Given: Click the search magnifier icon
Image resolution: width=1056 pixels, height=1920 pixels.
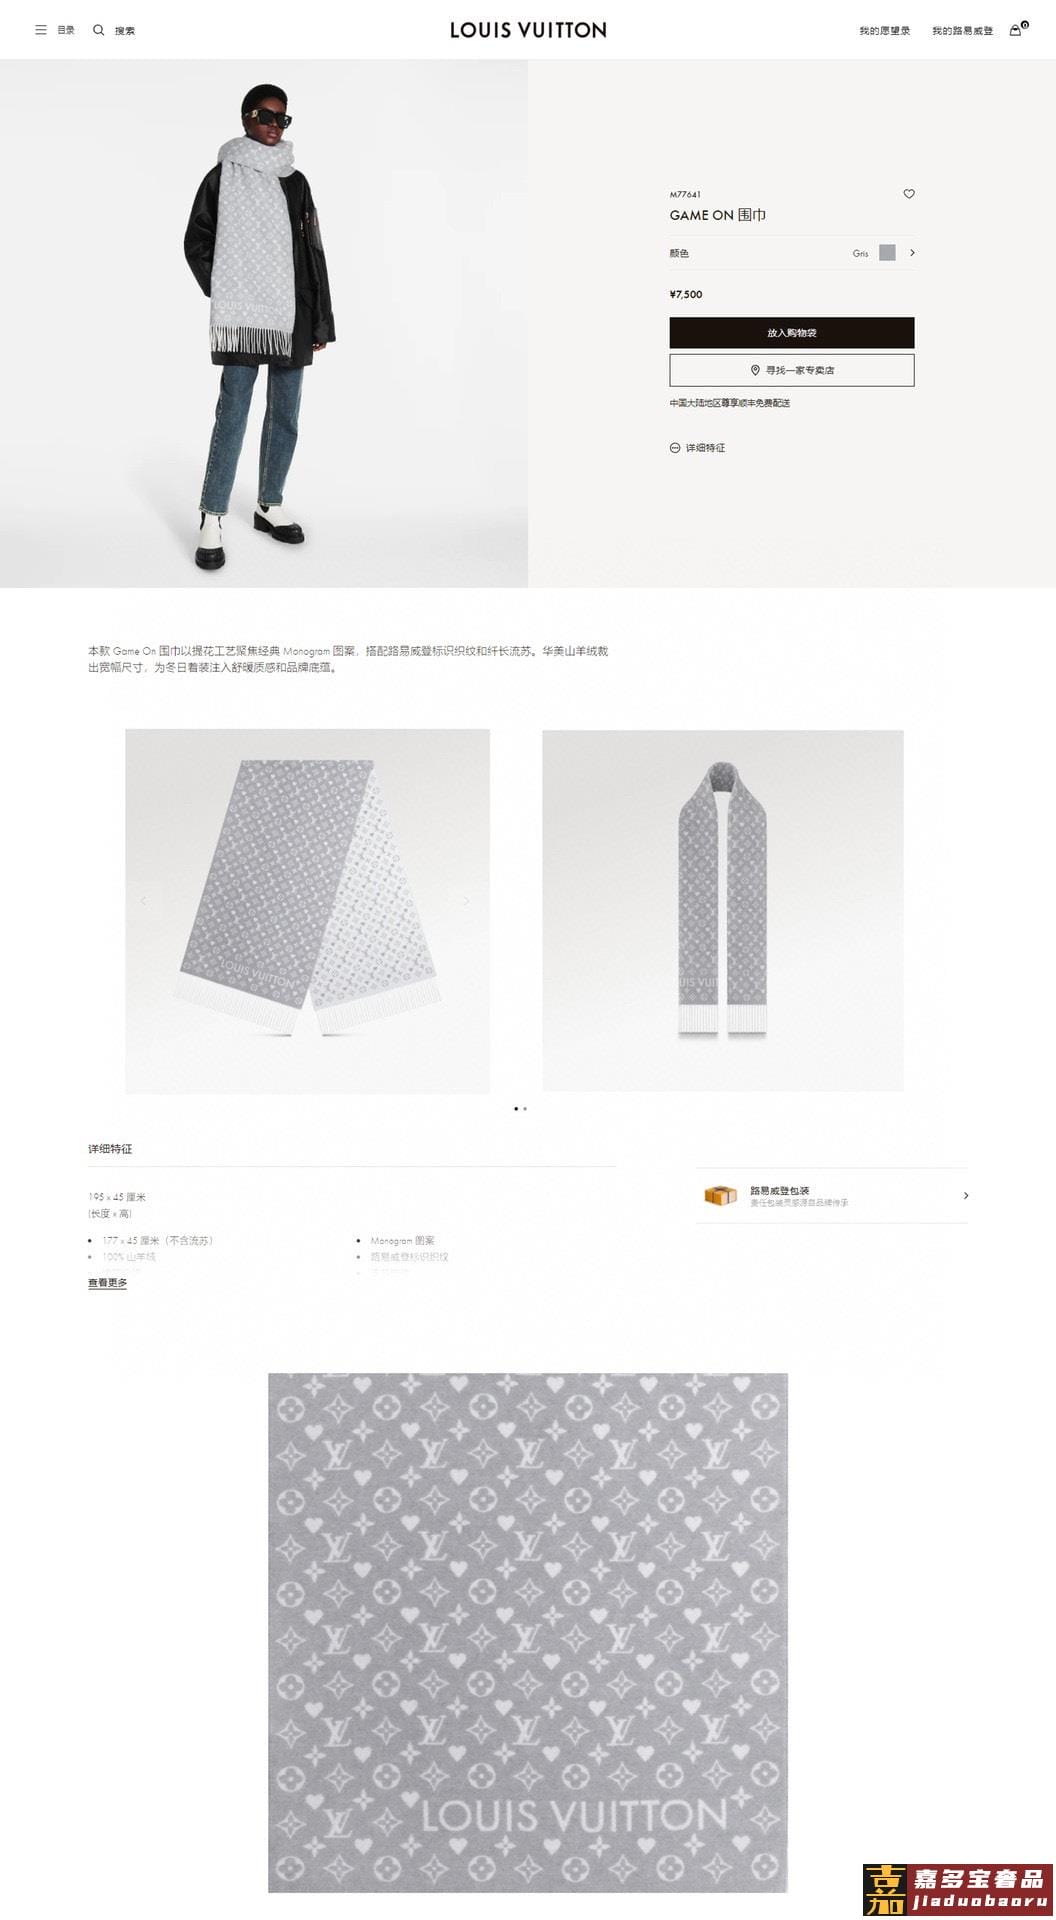Looking at the screenshot, I should click(98, 30).
